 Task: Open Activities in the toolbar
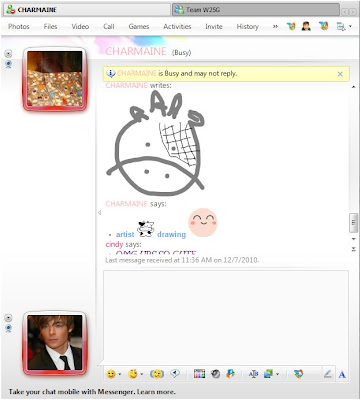point(177,27)
